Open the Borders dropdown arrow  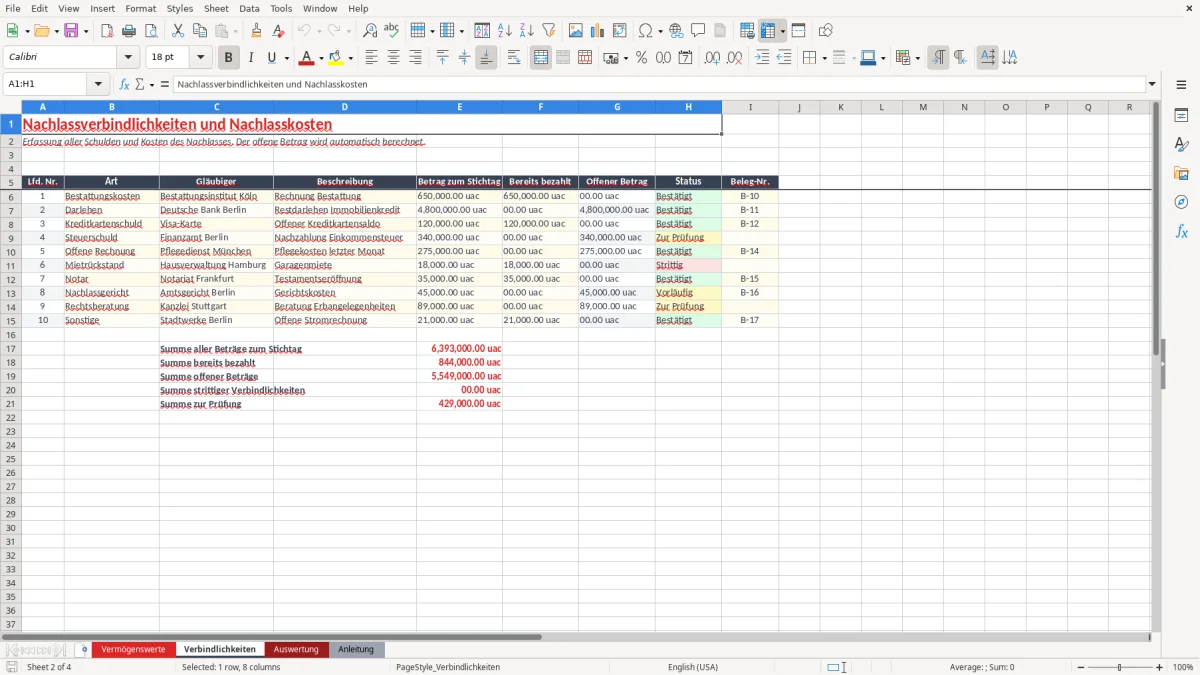pyautogui.click(x=823, y=58)
